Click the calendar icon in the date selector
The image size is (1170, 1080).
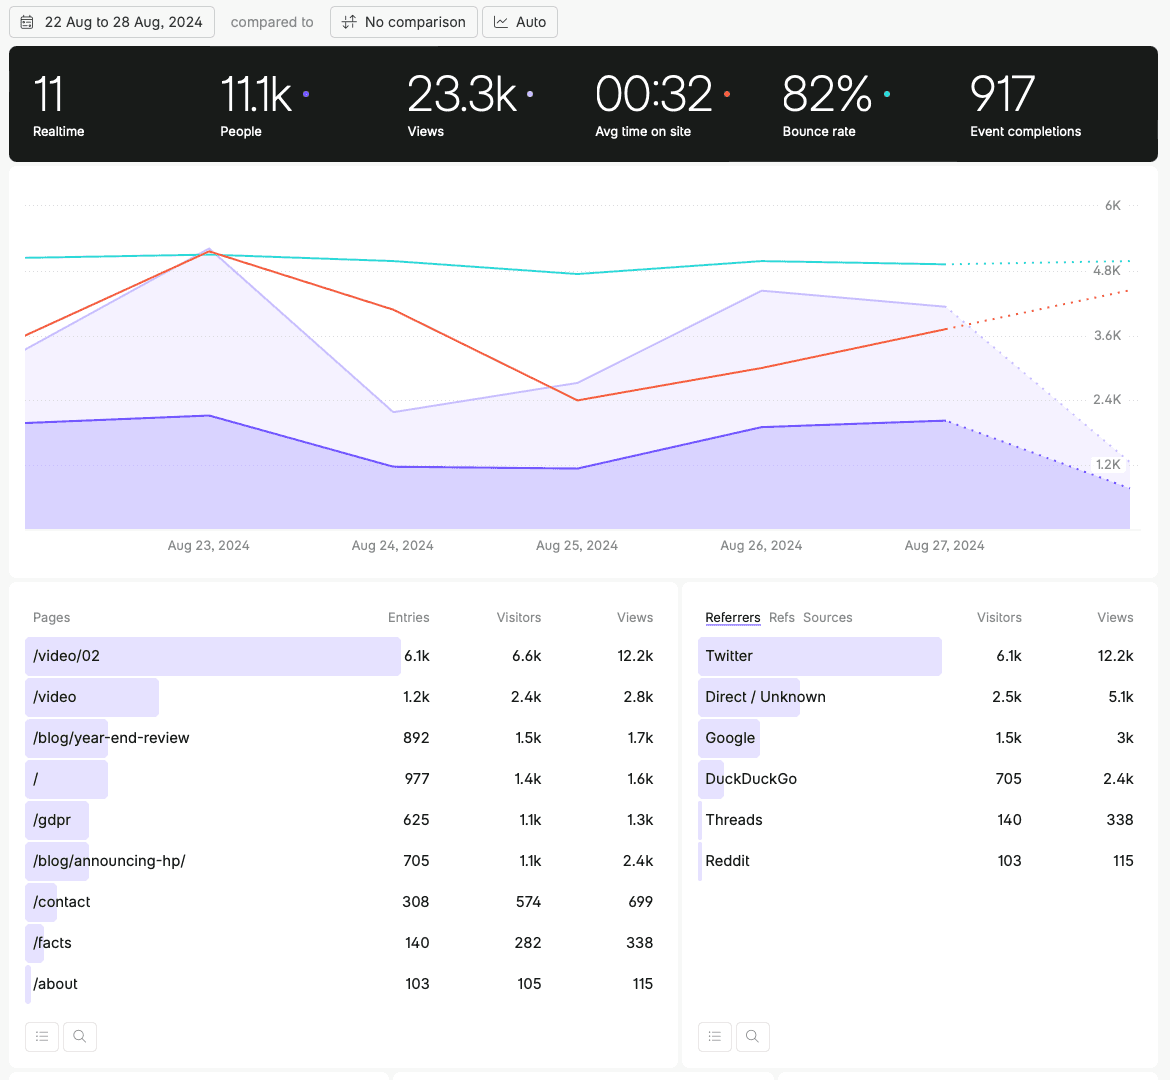(26, 21)
